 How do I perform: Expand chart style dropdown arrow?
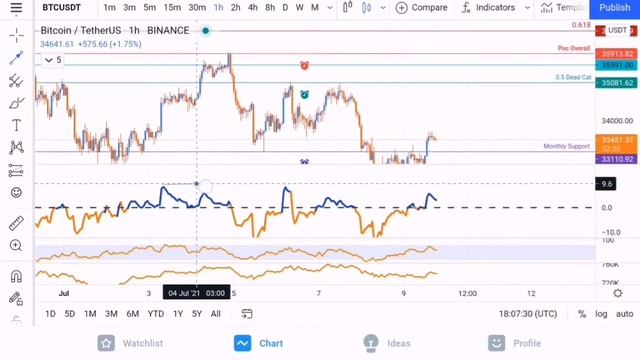pos(383,8)
